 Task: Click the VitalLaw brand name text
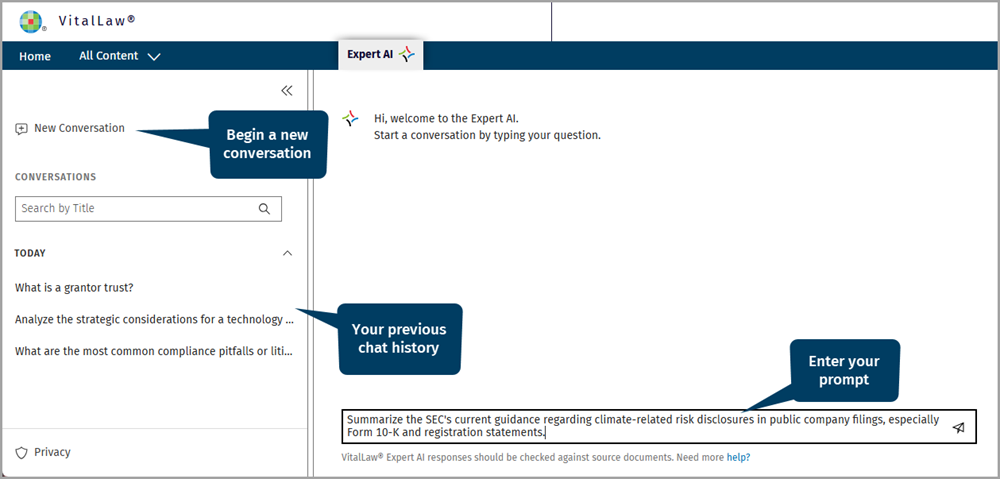pyautogui.click(x=96, y=20)
